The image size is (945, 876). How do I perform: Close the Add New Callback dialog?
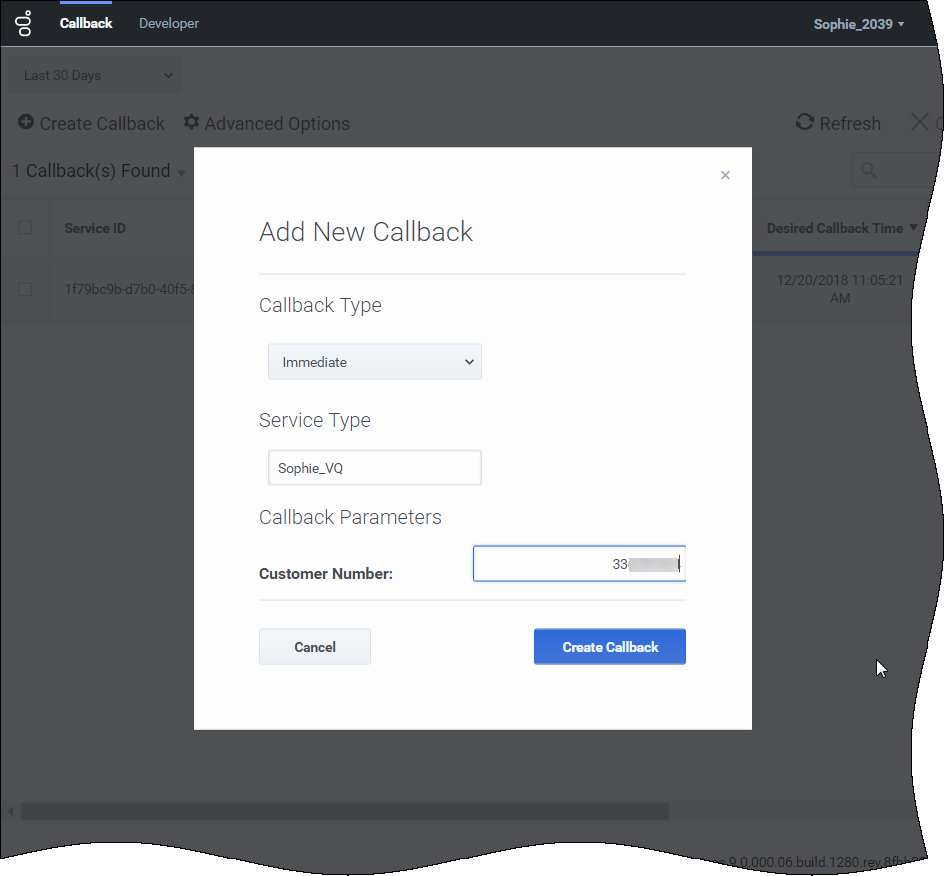click(725, 175)
